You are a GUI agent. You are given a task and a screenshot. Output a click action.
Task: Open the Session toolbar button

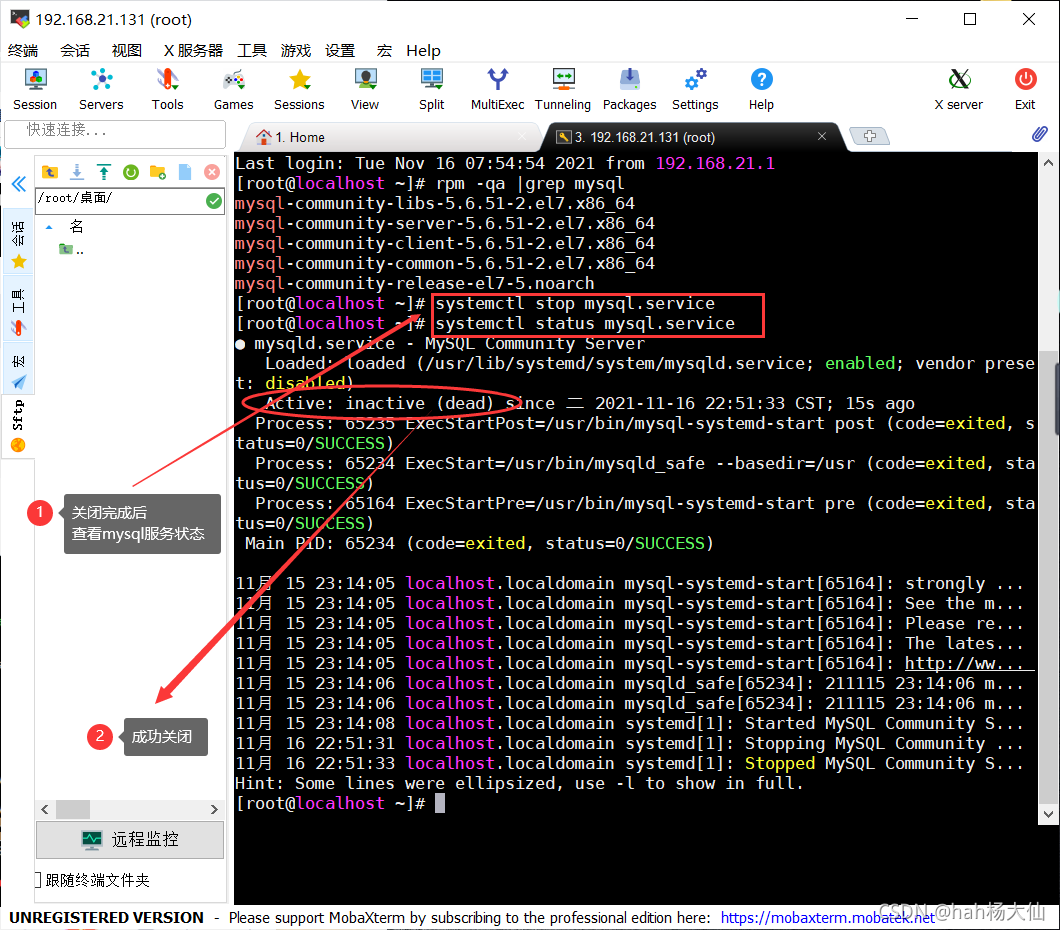[34, 89]
